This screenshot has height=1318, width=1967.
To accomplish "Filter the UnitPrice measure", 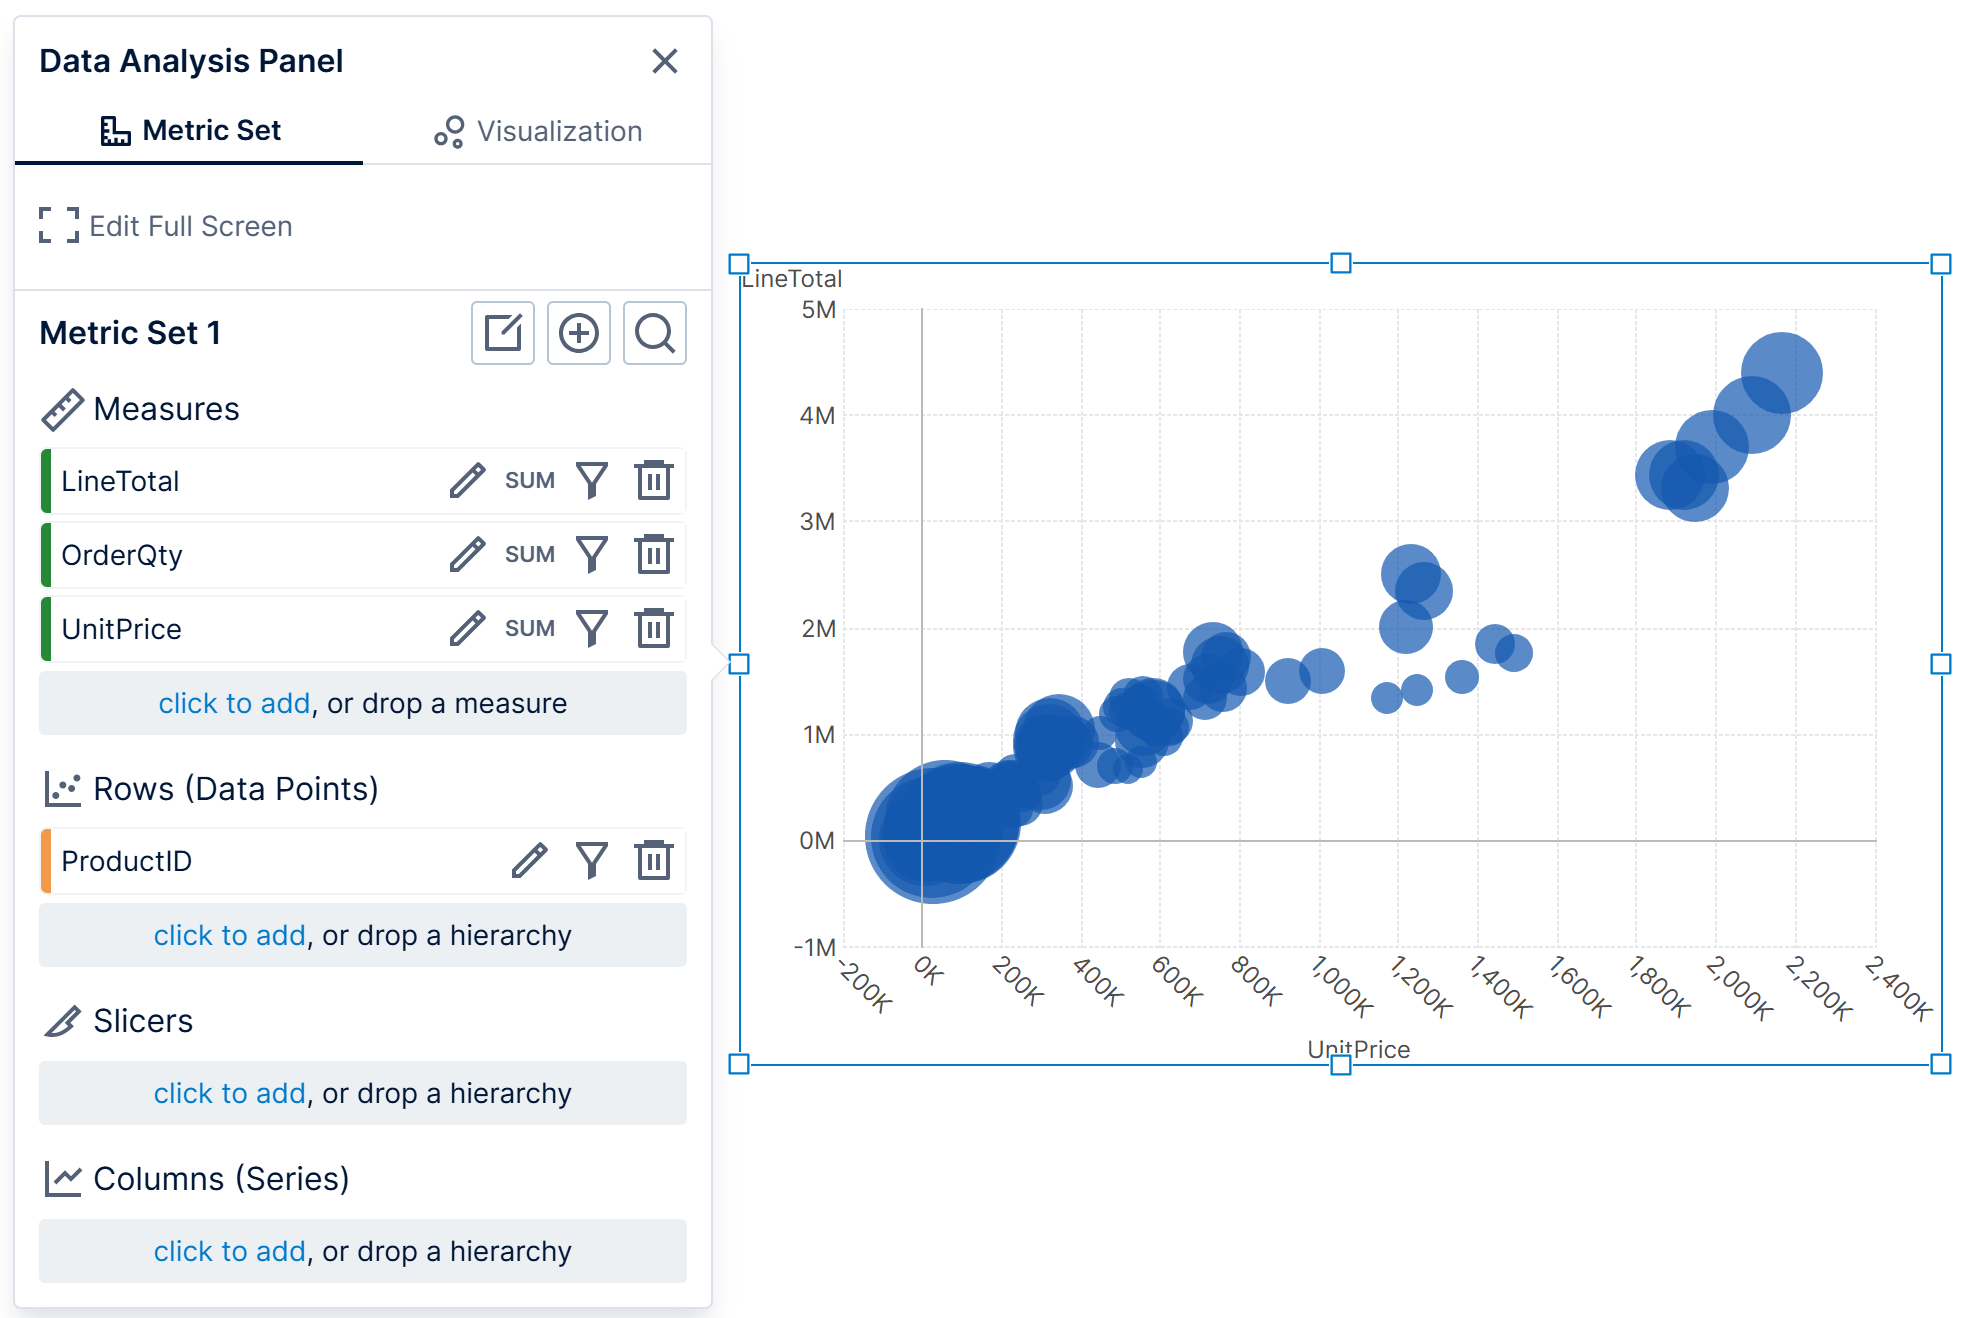I will coord(592,629).
